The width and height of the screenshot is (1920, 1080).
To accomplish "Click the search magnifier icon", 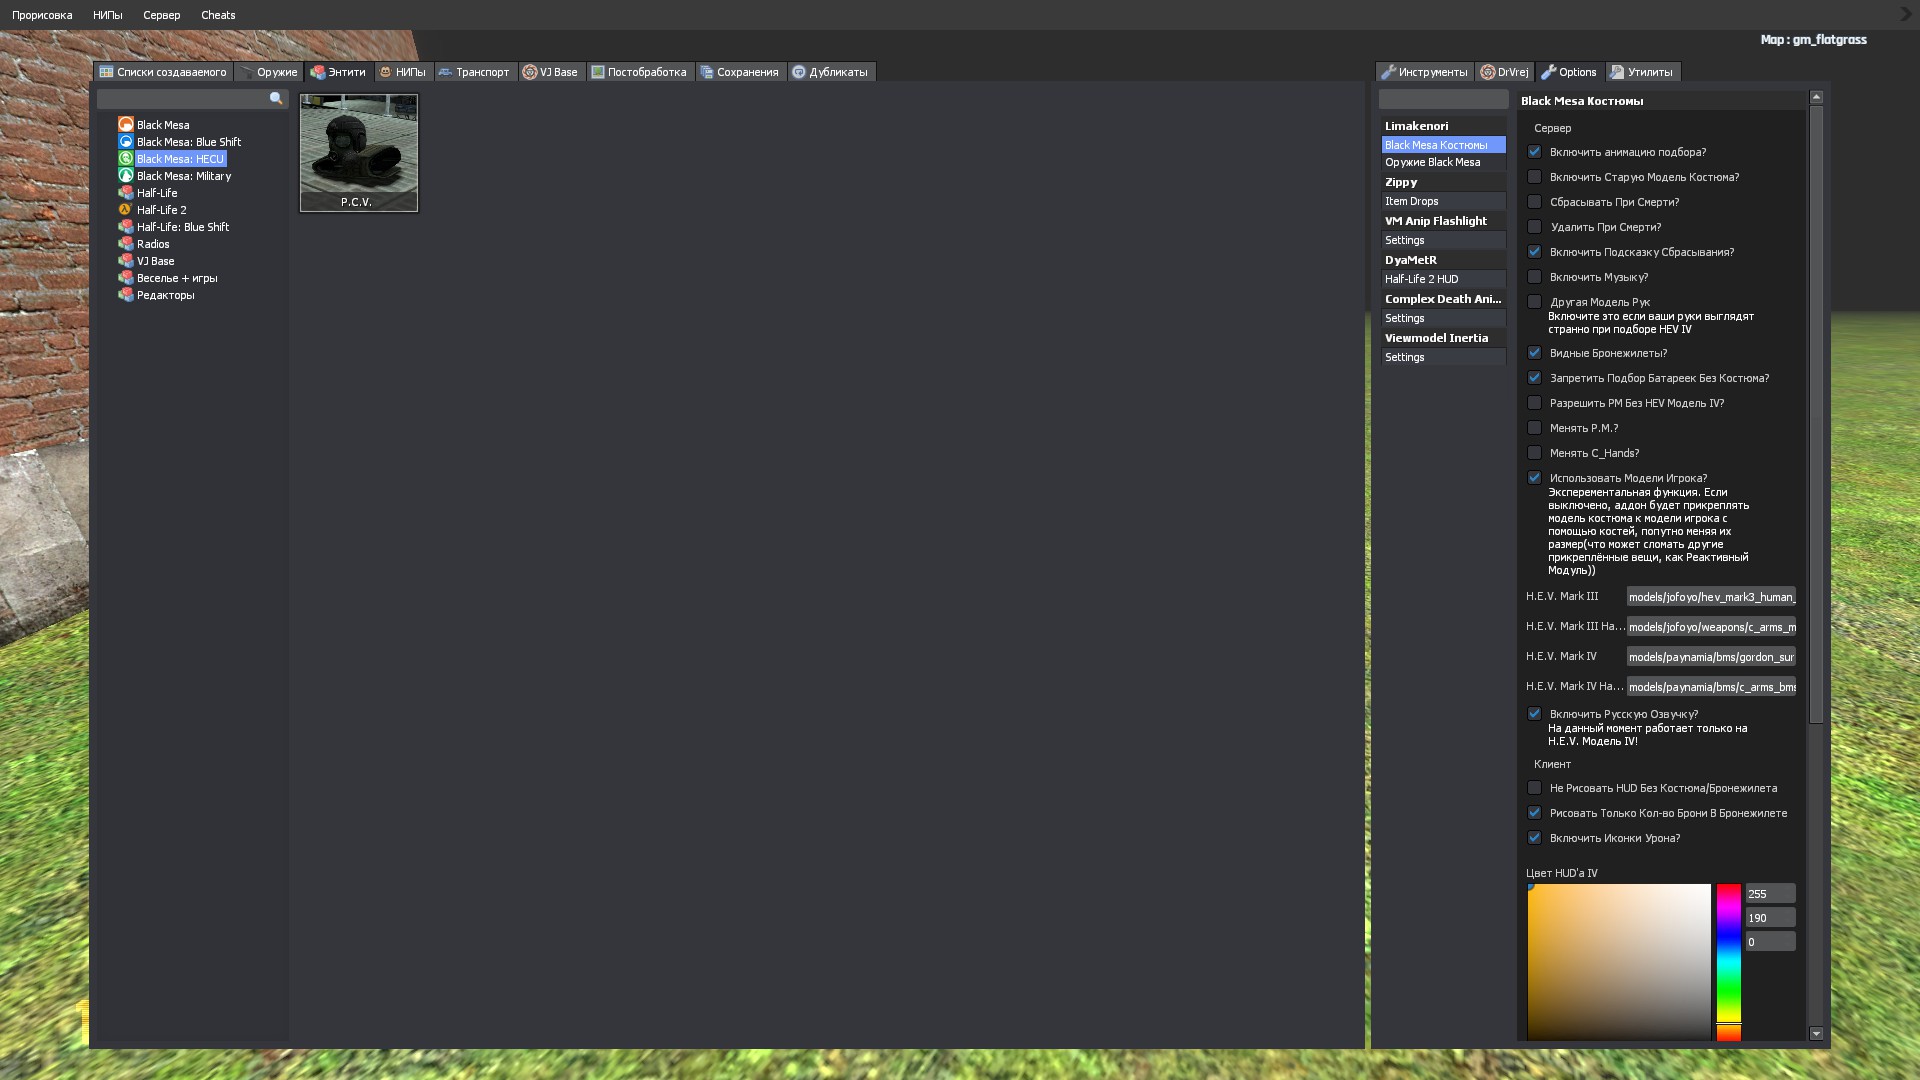I will click(276, 99).
